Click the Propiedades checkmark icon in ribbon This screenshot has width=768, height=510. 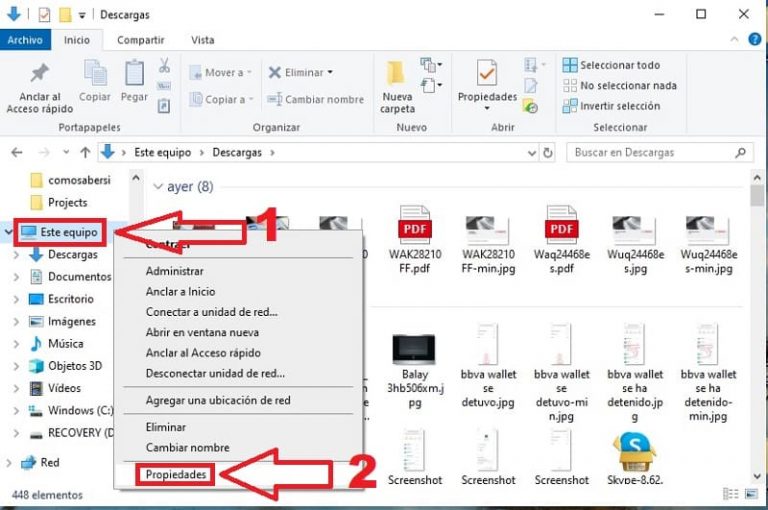coord(487,73)
